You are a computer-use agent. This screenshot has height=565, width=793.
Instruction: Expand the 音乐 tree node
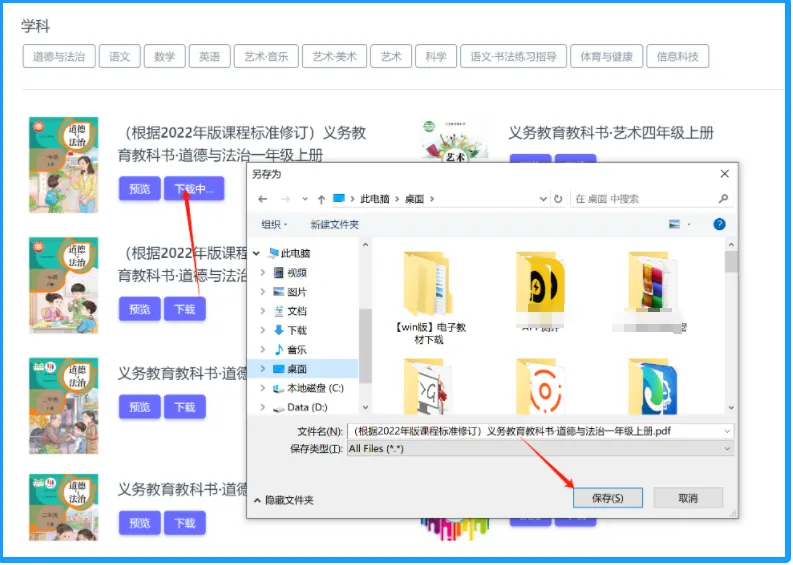point(262,350)
